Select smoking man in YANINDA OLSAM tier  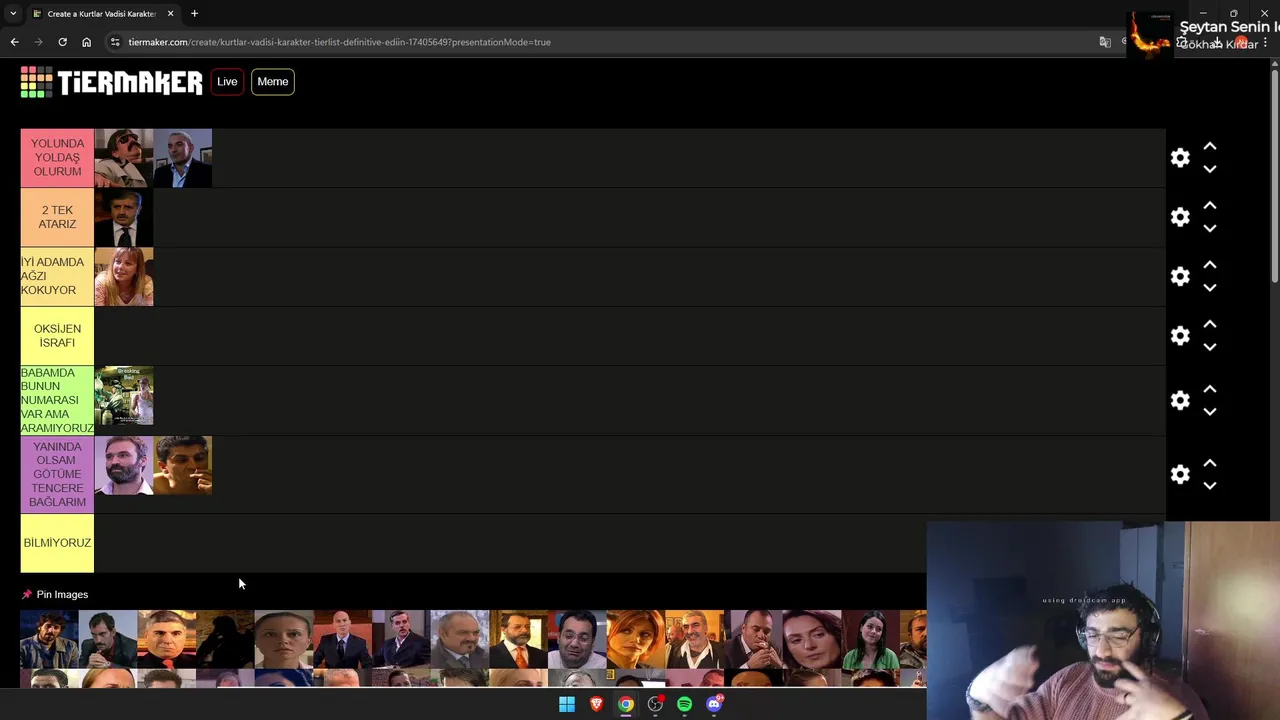pos(183,465)
